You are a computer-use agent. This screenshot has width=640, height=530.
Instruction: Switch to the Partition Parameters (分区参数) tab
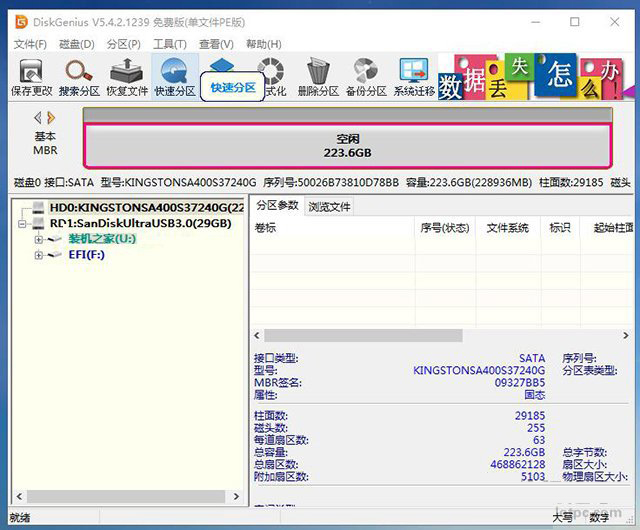click(x=277, y=205)
